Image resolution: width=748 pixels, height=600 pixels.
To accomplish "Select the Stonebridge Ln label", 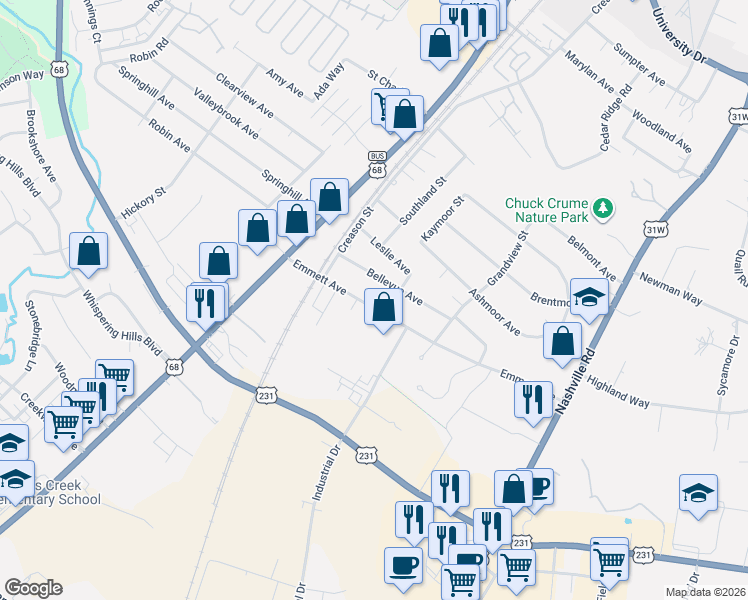I will [x=31, y=336].
